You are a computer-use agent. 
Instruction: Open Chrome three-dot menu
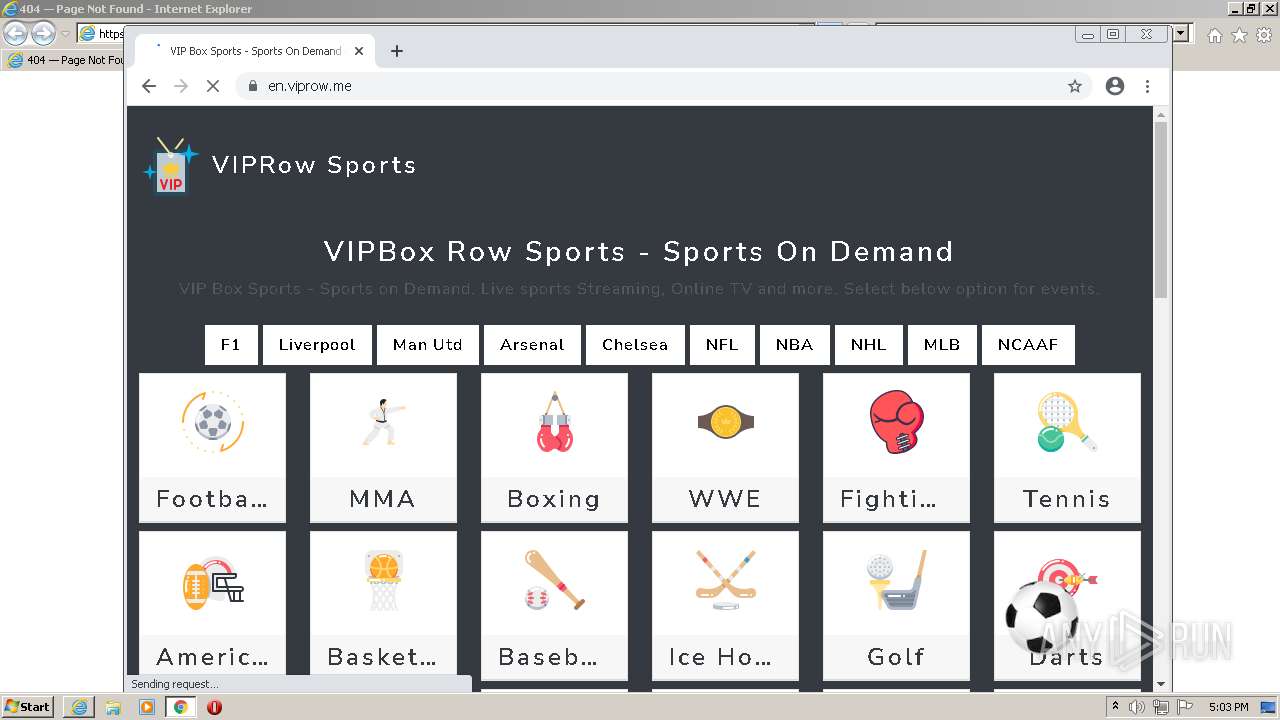(1147, 86)
